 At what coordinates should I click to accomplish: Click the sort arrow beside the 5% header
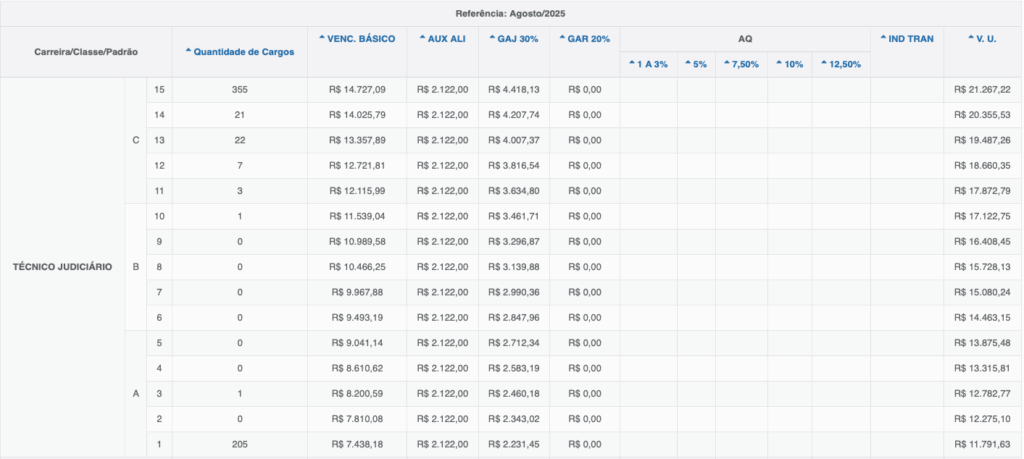click(x=688, y=64)
